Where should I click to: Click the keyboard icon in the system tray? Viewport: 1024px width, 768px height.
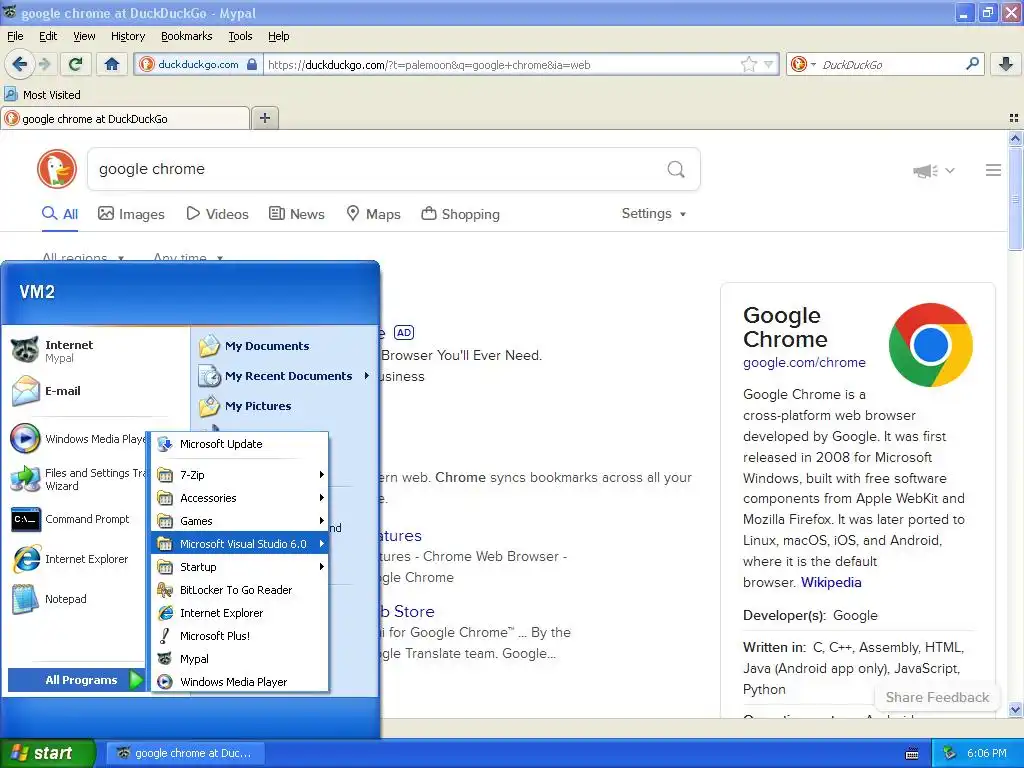[x=912, y=753]
